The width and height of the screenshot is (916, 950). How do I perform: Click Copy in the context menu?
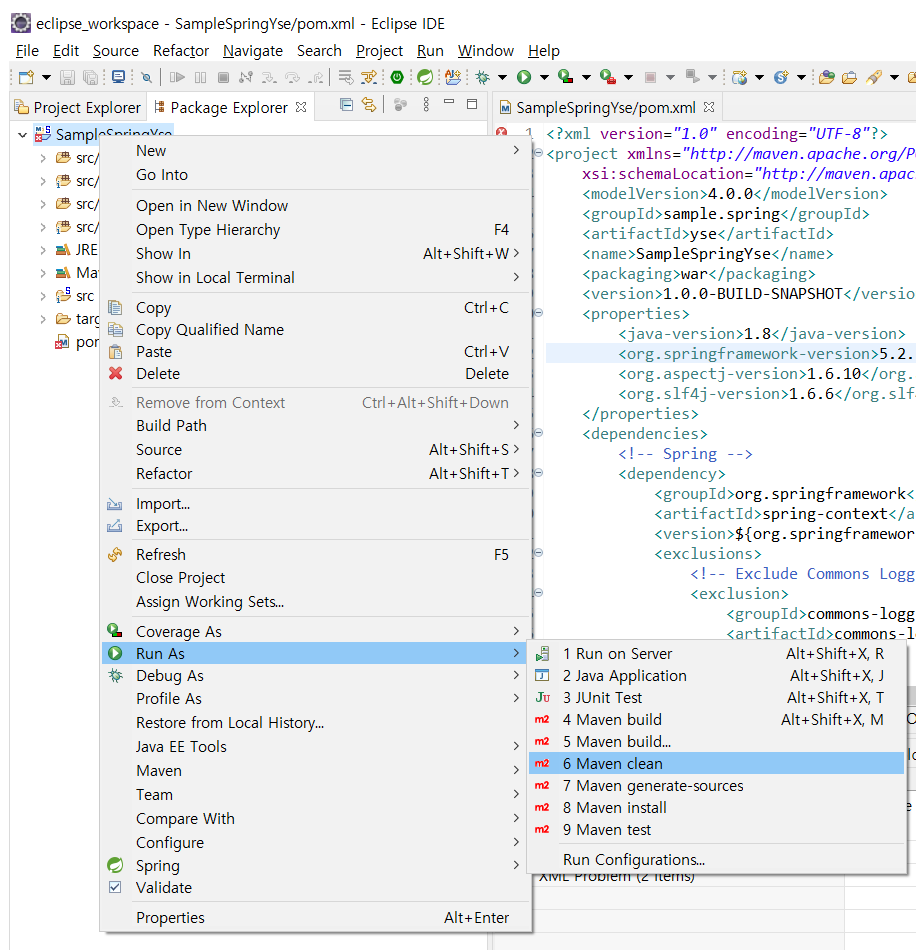click(317, 308)
